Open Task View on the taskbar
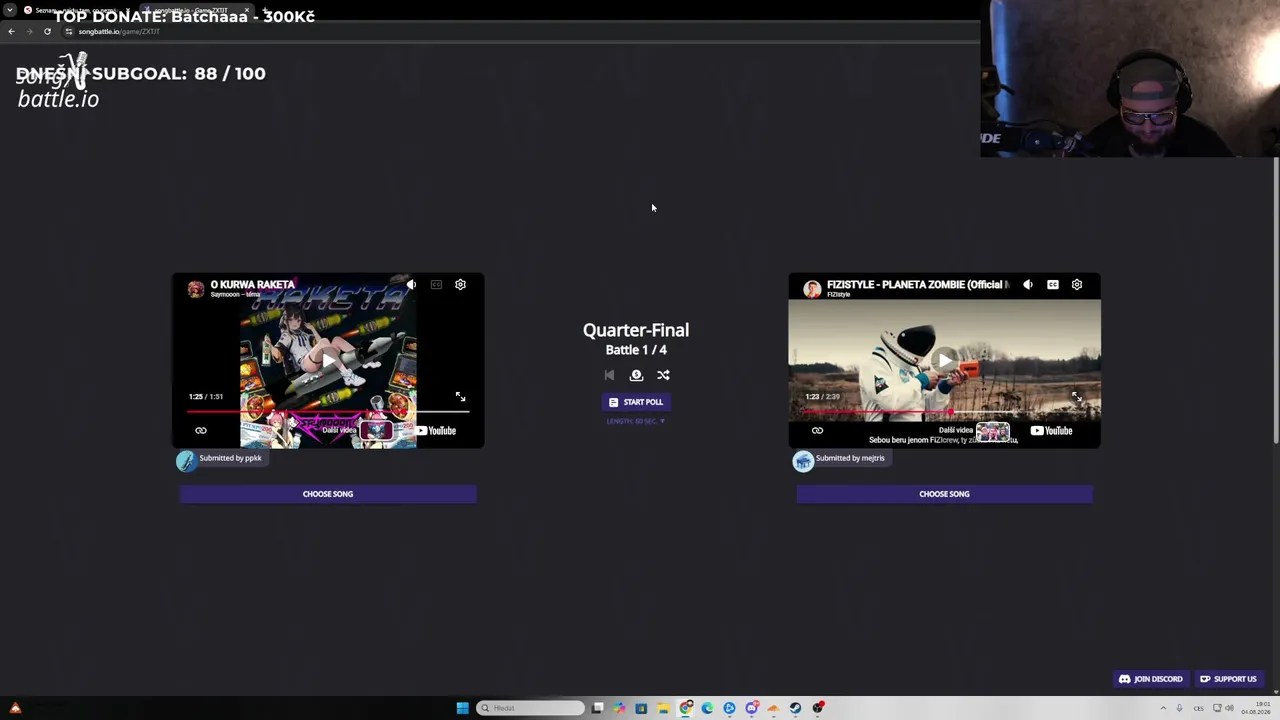The height and width of the screenshot is (720, 1280). tap(597, 708)
